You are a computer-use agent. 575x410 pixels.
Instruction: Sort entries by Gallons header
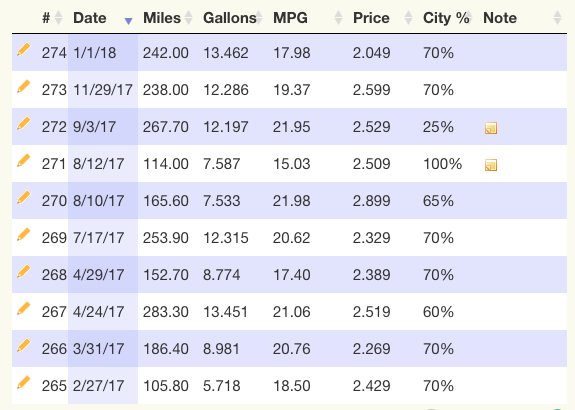point(232,18)
